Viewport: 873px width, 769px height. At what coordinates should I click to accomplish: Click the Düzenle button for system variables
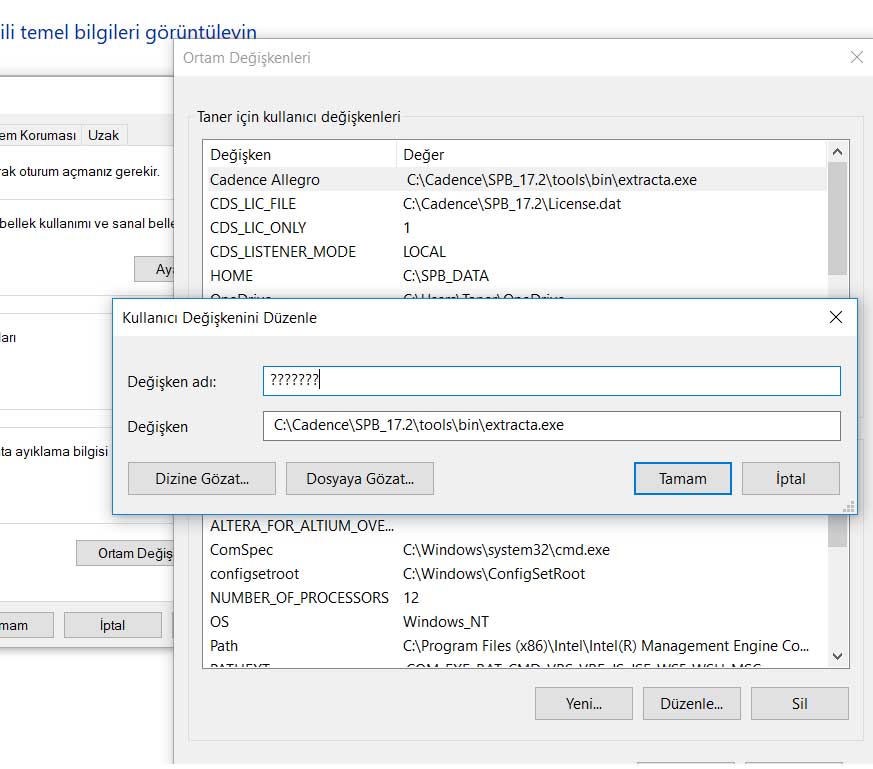point(691,703)
